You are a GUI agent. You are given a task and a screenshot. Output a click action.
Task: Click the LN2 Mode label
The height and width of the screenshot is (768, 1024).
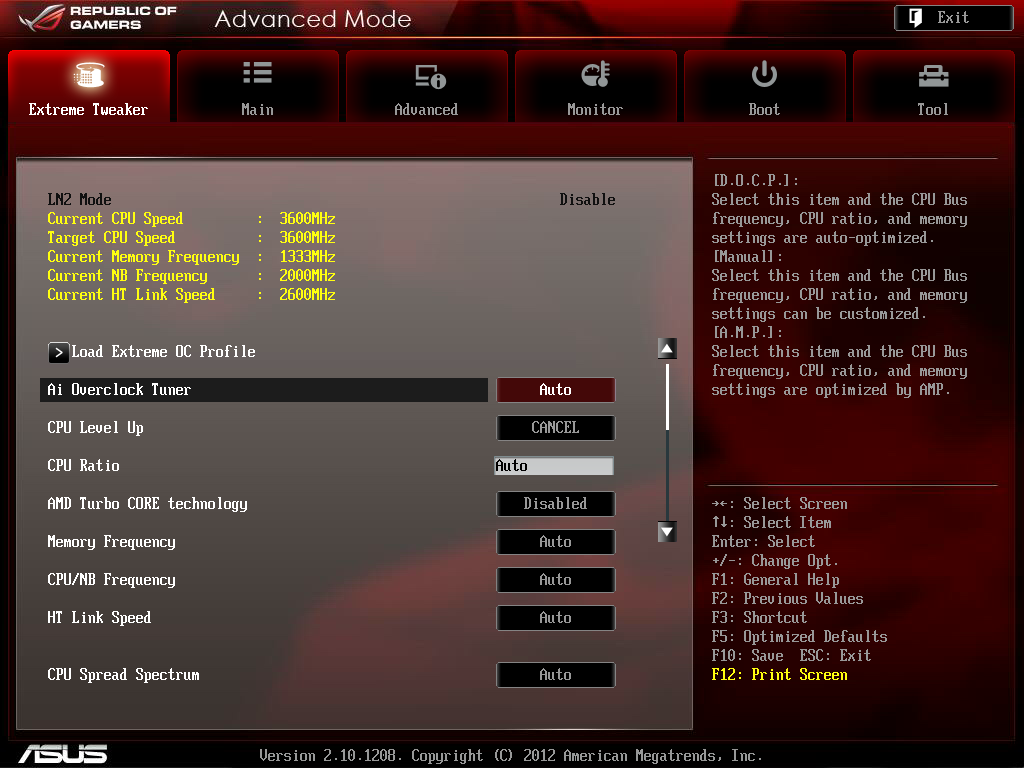pos(80,200)
